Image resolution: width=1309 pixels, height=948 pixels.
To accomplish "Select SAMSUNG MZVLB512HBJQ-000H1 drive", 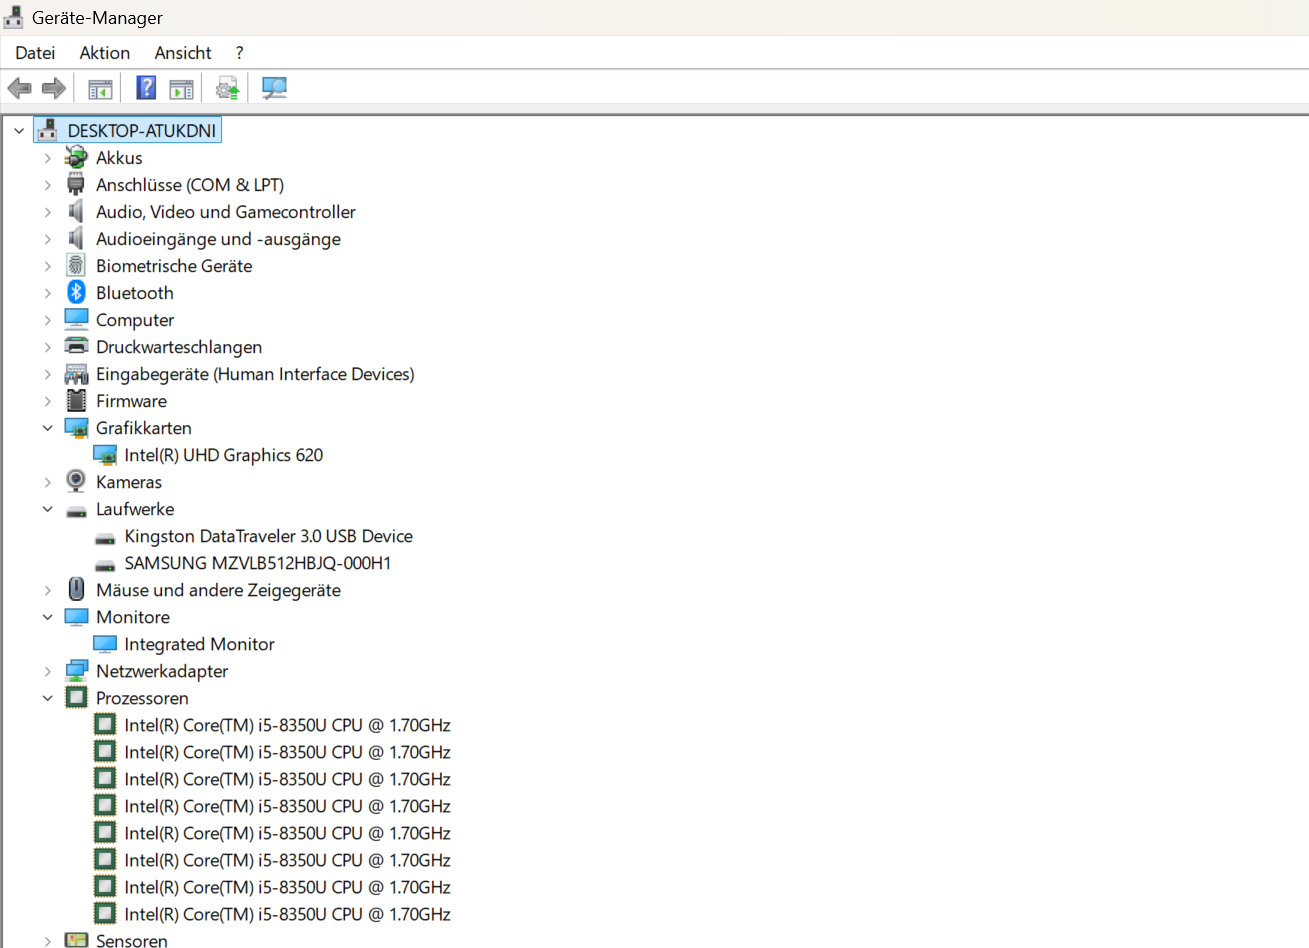I will point(258,562).
